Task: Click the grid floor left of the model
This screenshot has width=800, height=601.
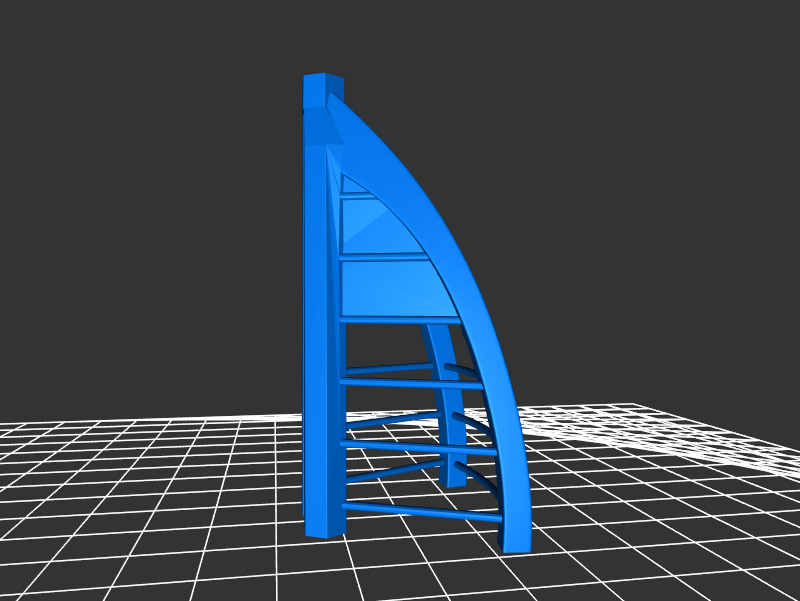Action: click(x=150, y=480)
